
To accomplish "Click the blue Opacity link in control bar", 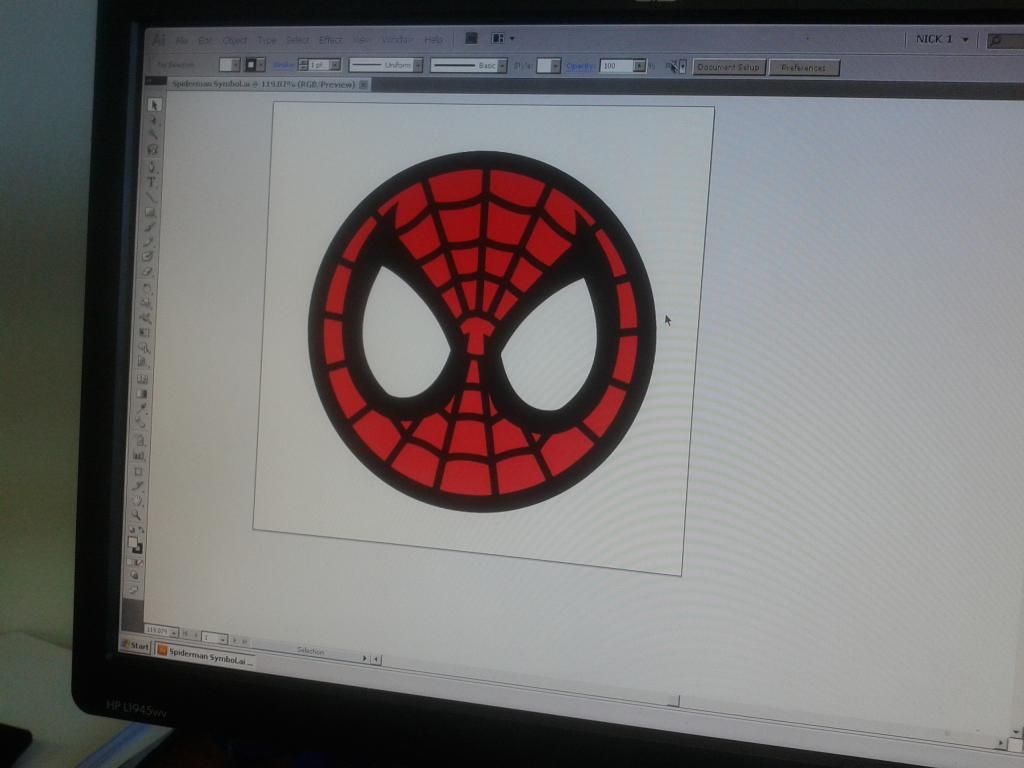I will pos(579,66).
